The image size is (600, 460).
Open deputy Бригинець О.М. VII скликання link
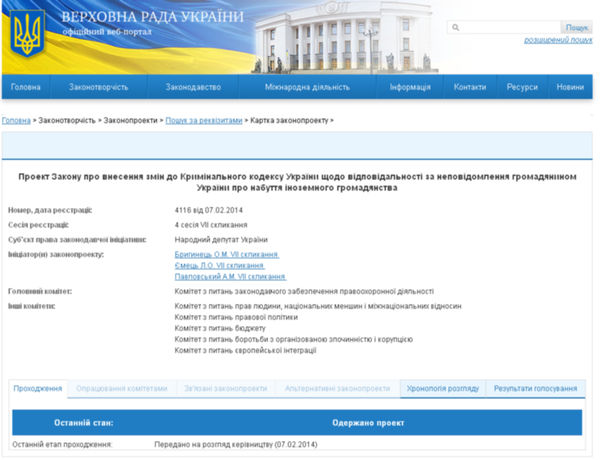(x=227, y=254)
